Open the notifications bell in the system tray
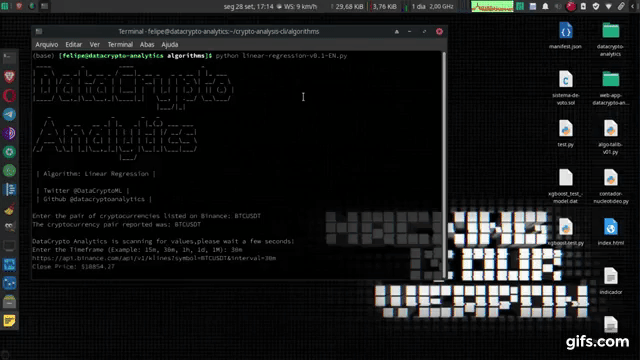Image resolution: width=640 pixels, height=360 pixels. point(545,6)
